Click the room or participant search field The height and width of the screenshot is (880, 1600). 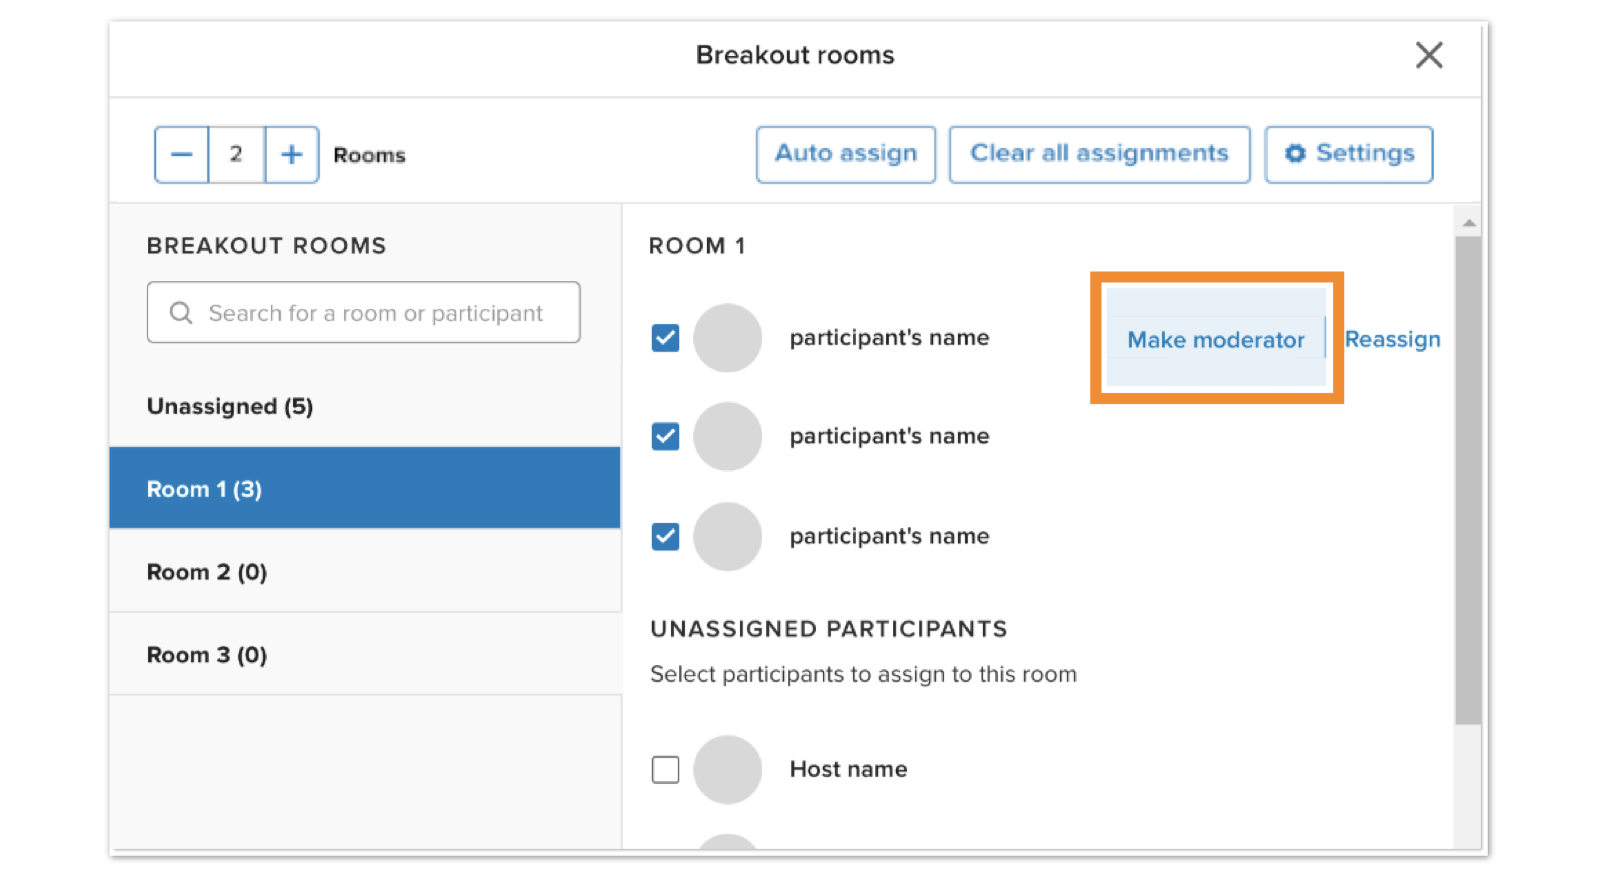[375, 313]
